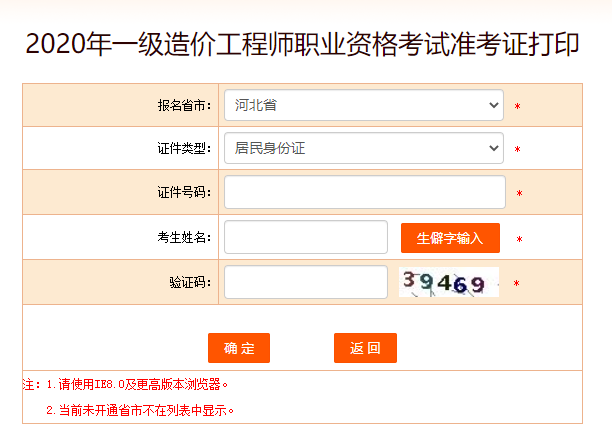The width and height of the screenshot is (612, 445).
Task: Click the 证件号码 field label
Action: pyautogui.click(x=184, y=193)
